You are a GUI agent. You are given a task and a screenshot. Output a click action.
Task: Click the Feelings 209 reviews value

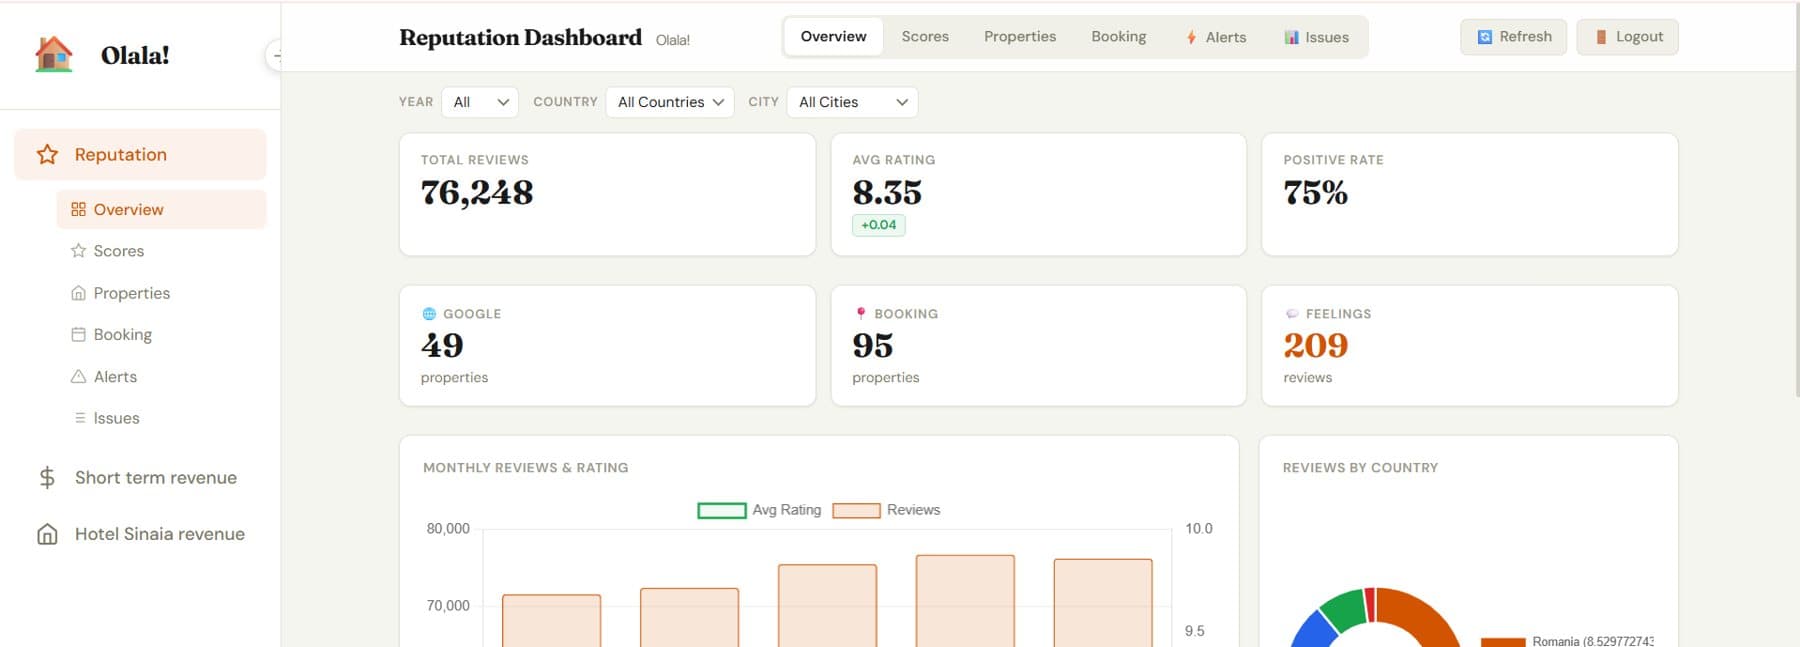pyautogui.click(x=1315, y=345)
